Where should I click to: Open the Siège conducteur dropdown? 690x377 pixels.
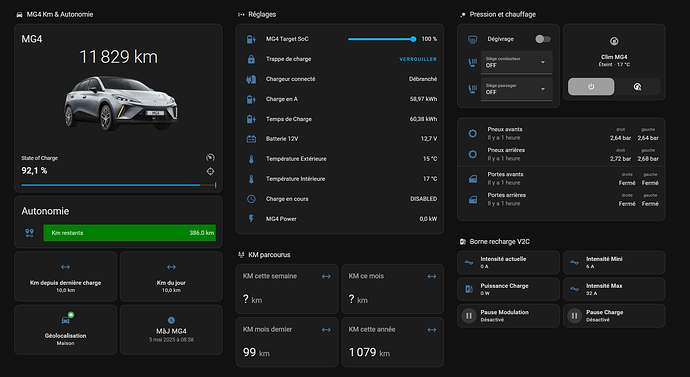[x=516, y=62]
